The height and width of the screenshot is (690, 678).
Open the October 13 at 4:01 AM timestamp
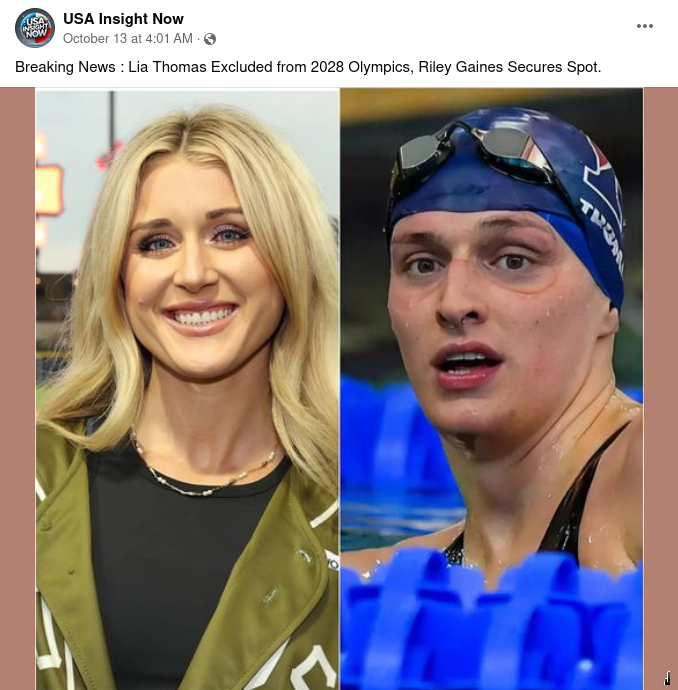coord(128,39)
